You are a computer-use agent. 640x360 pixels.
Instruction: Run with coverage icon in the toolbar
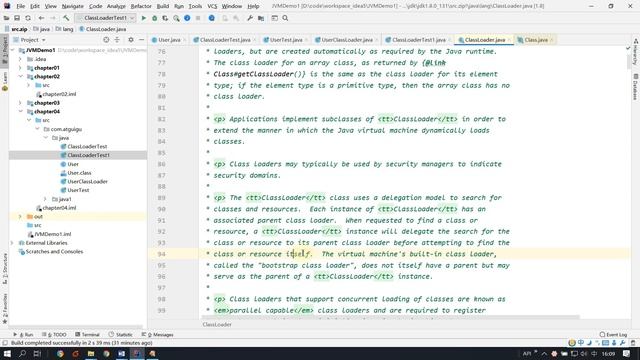tap(165, 18)
